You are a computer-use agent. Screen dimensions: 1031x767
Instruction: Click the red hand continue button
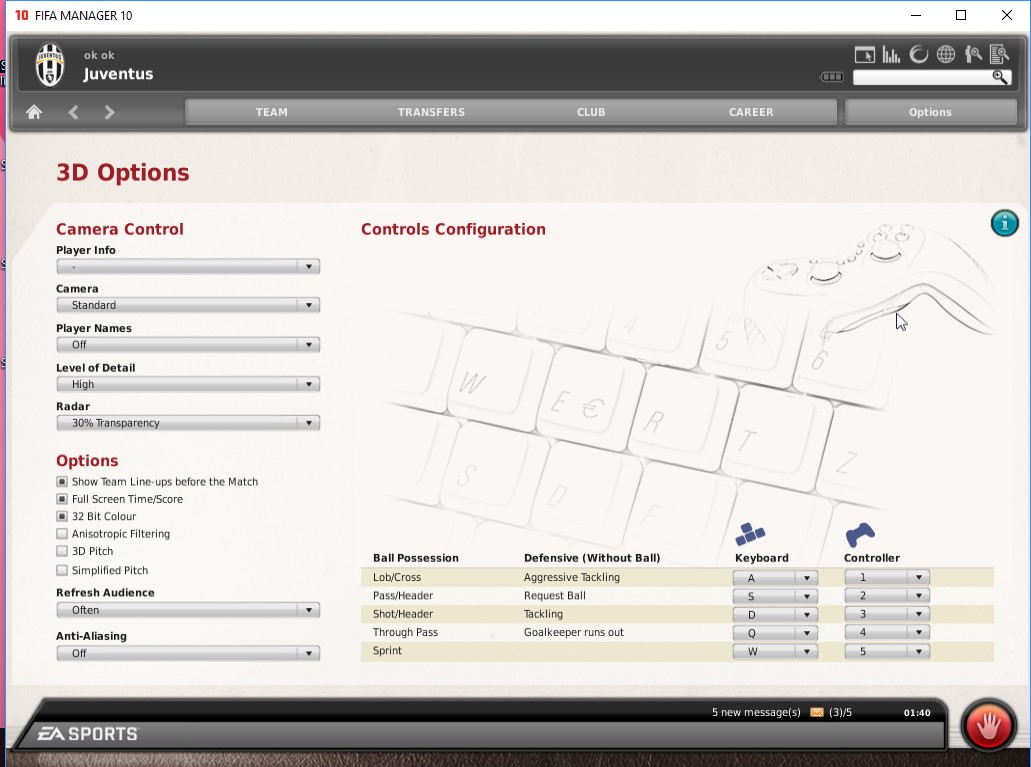tap(988, 726)
